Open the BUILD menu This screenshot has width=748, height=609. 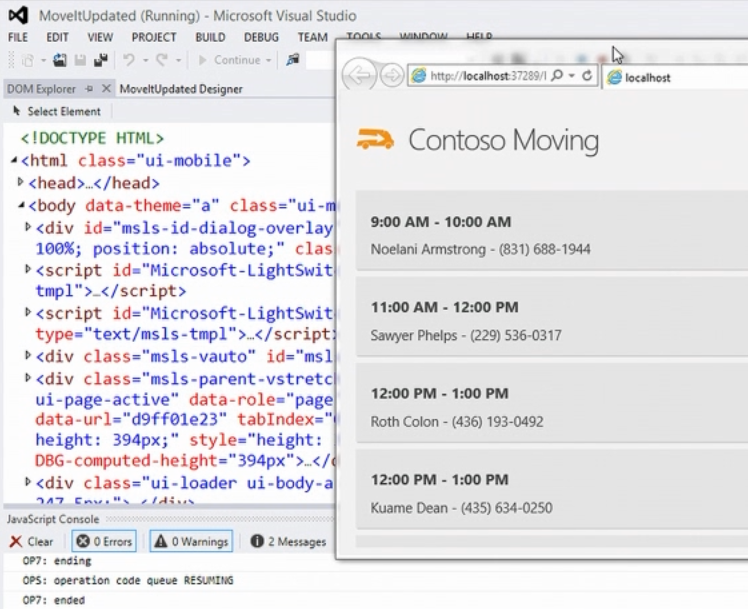pyautogui.click(x=210, y=37)
